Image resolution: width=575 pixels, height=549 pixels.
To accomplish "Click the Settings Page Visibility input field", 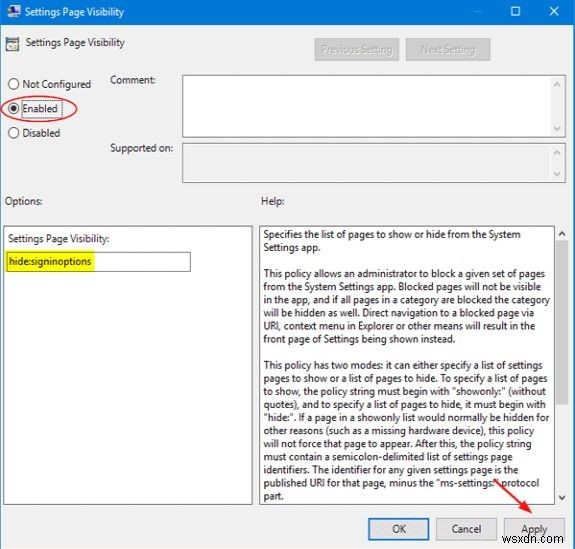I will click(98, 261).
